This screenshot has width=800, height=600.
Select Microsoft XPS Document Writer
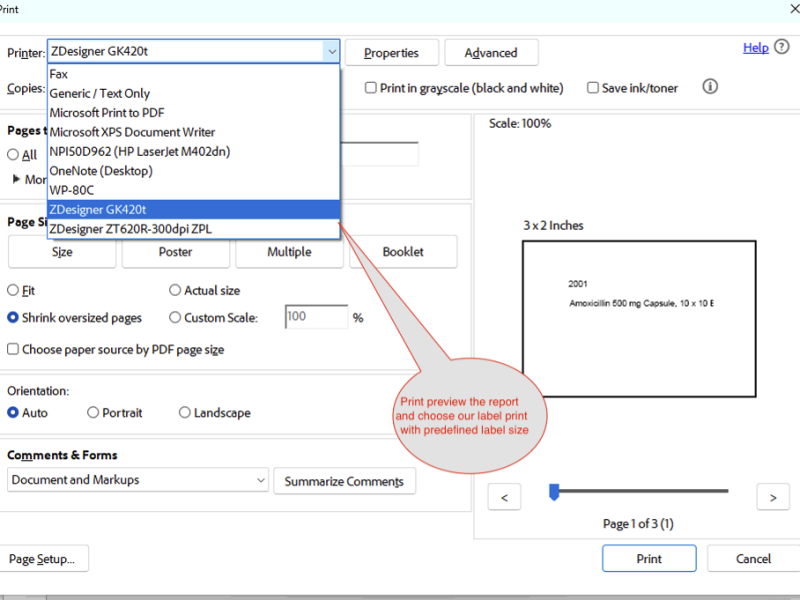click(193, 132)
